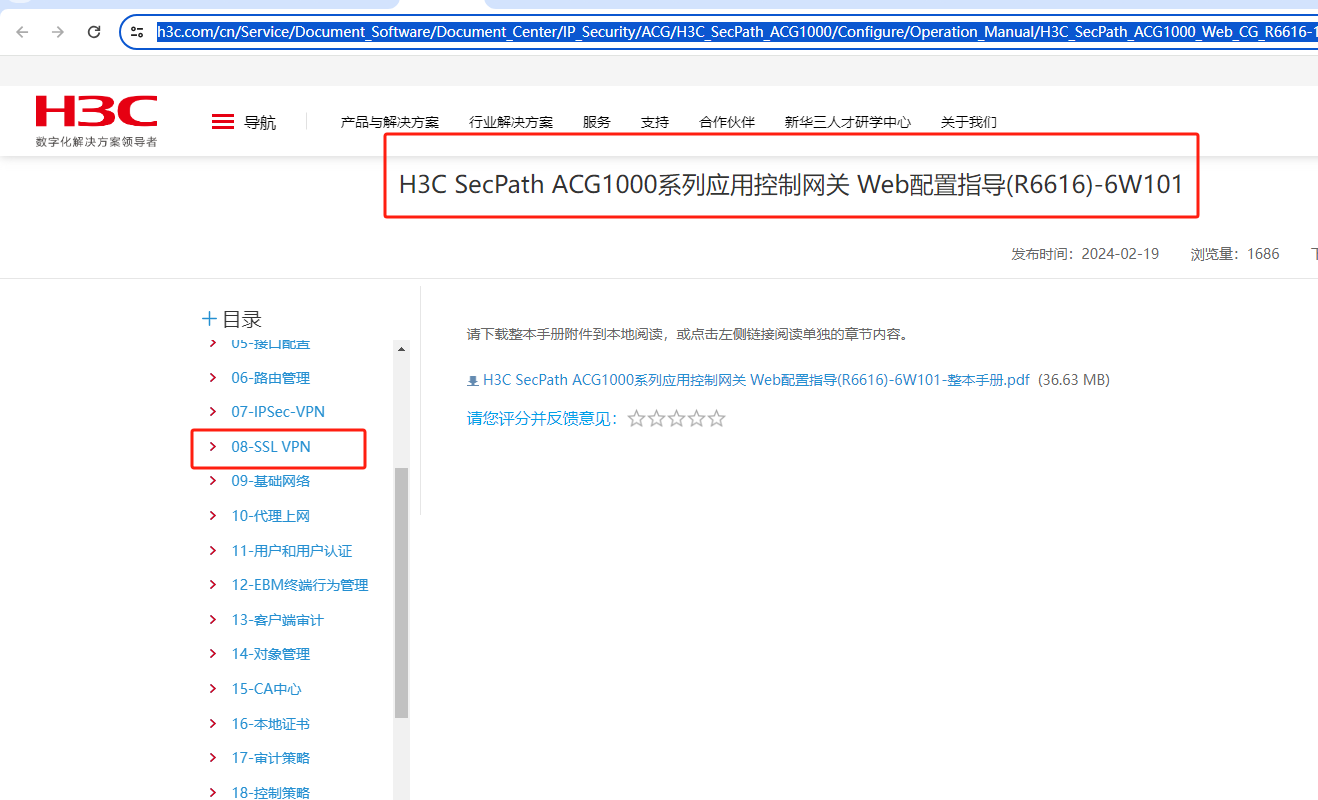Open the 关于我们 menu item
Viewport: 1318px width, 800px height.
[x=969, y=122]
